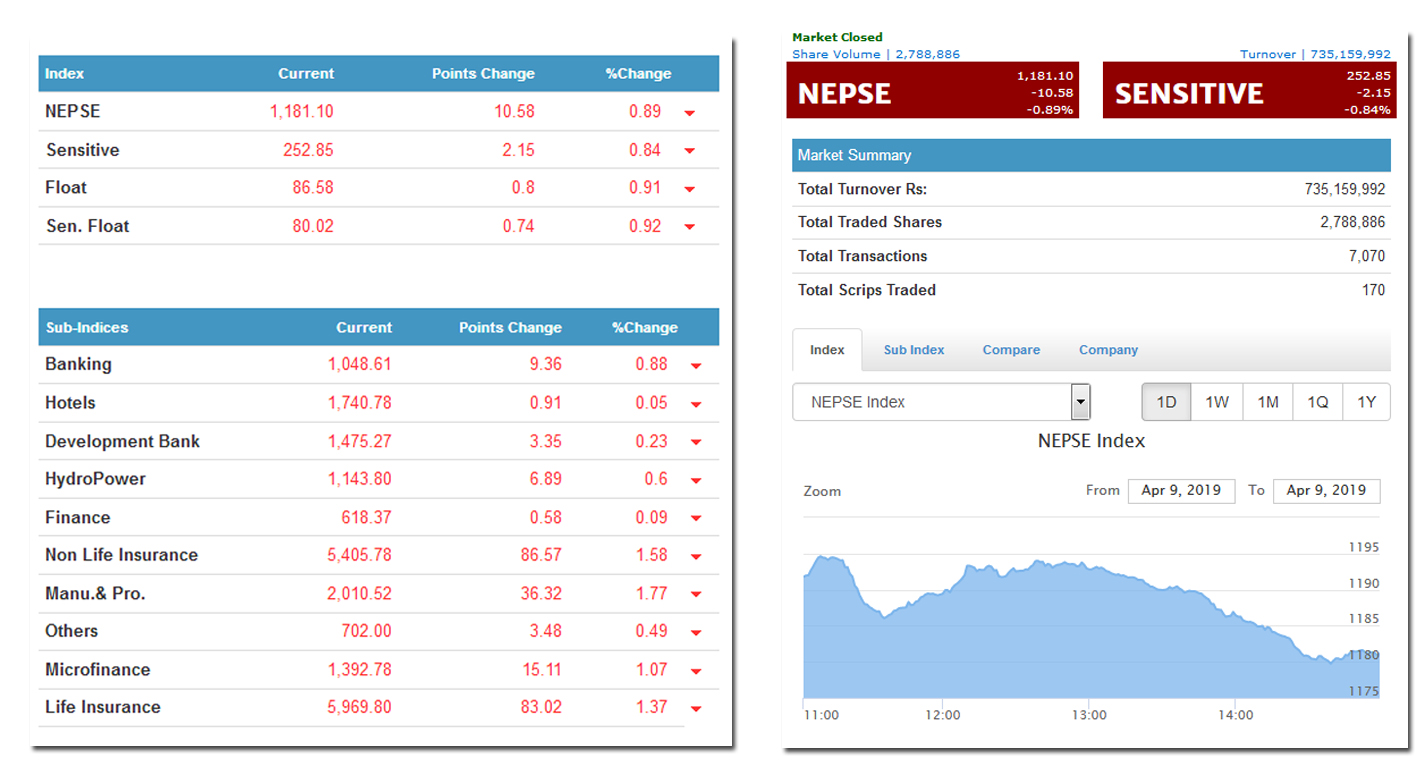Click the red down arrow in HydroPower row
Image resolution: width=1424 pixels, height=767 pixels.
696,481
